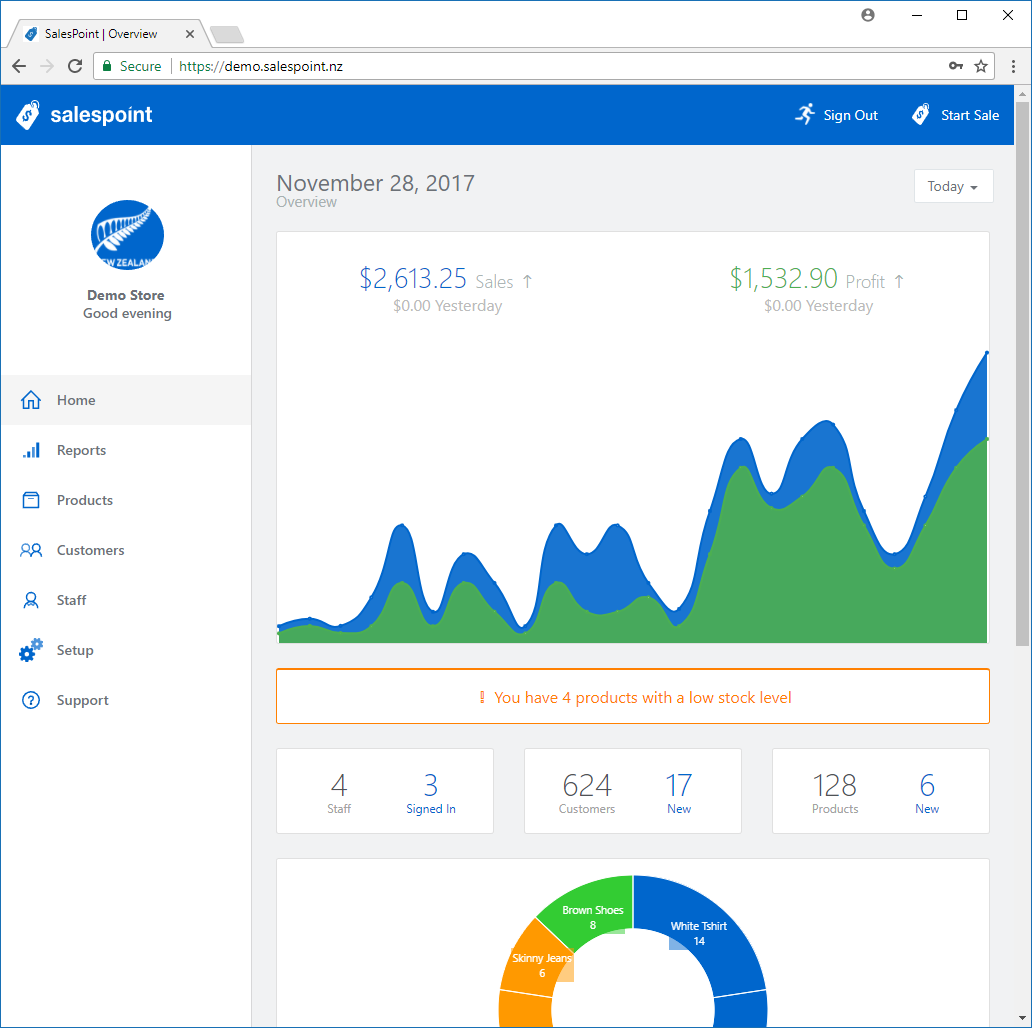Click the 17 New customers link
This screenshot has width=1032, height=1028.
(x=679, y=792)
